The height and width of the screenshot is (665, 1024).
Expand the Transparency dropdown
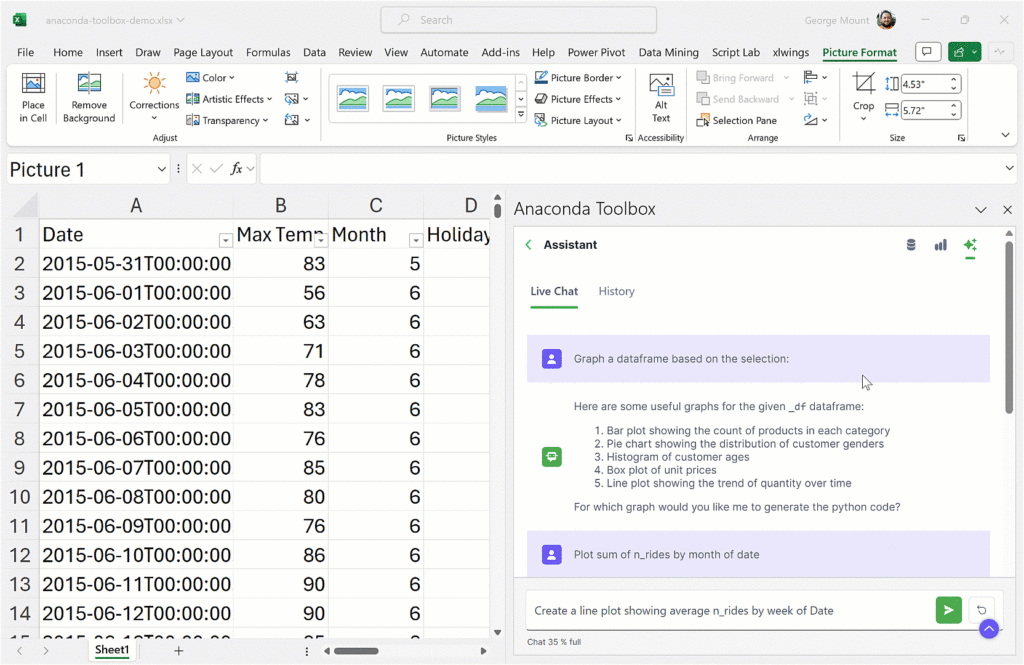230,120
